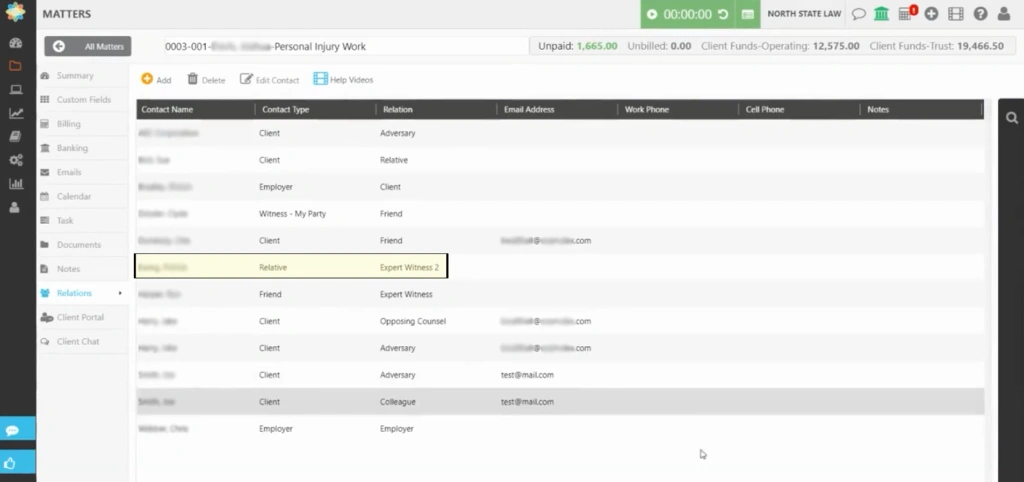Viewport: 1024px width, 482px height.
Task: Open the question mark help icon
Action: point(980,14)
